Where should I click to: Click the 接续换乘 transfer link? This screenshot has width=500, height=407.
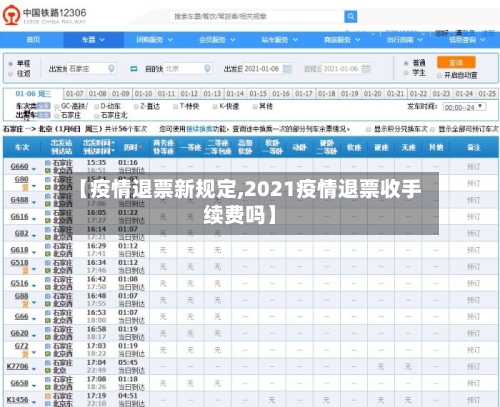tap(199, 129)
